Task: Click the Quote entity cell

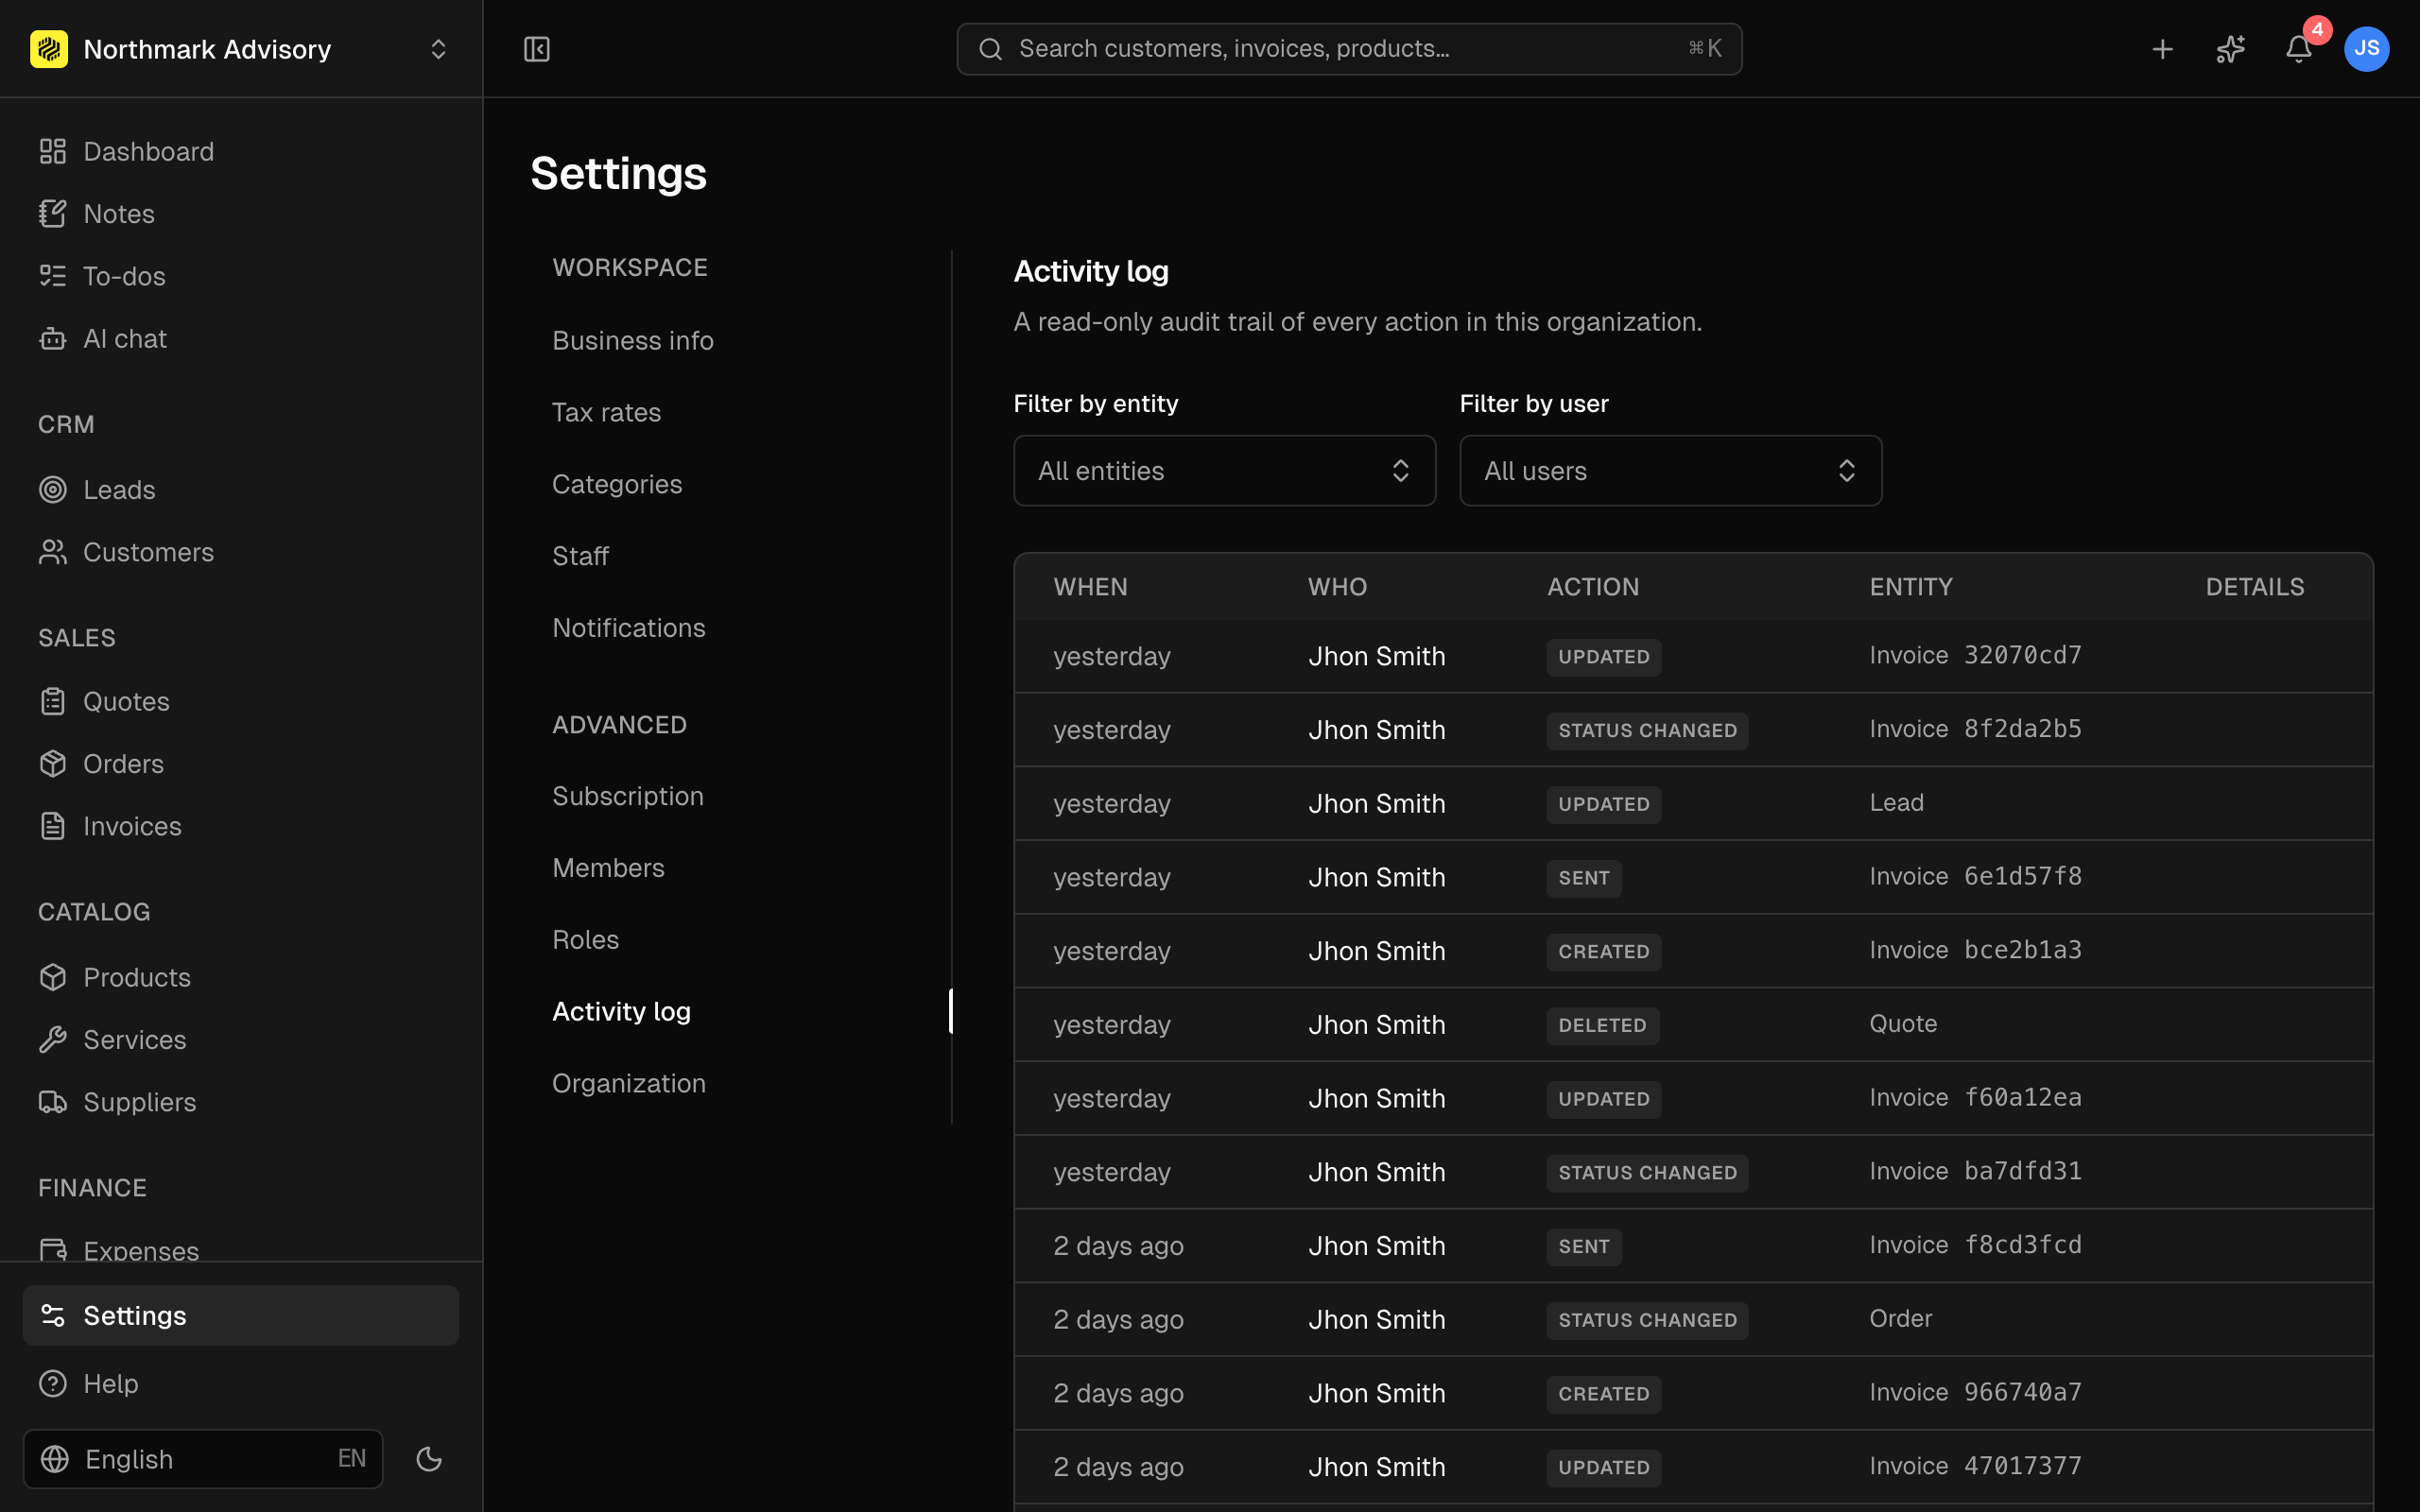Action: click(1903, 1024)
